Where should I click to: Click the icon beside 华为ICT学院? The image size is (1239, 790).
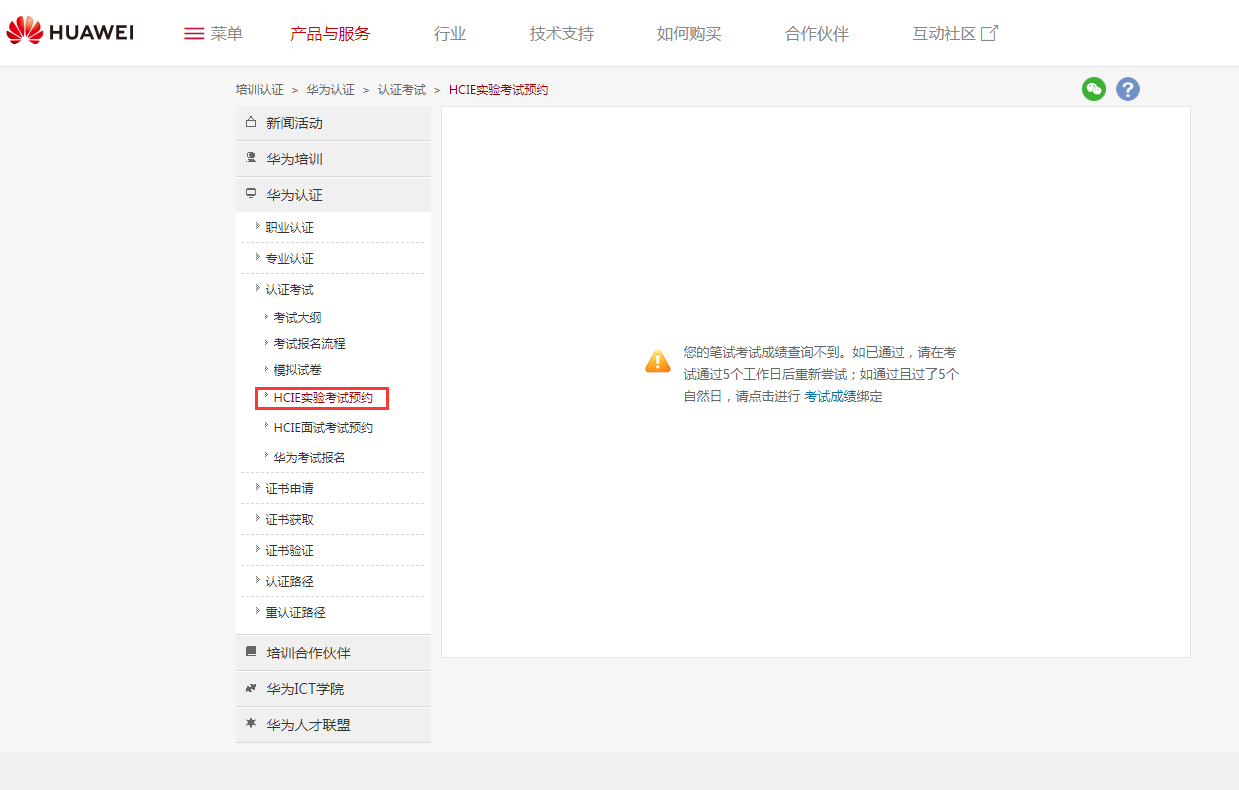coord(251,688)
